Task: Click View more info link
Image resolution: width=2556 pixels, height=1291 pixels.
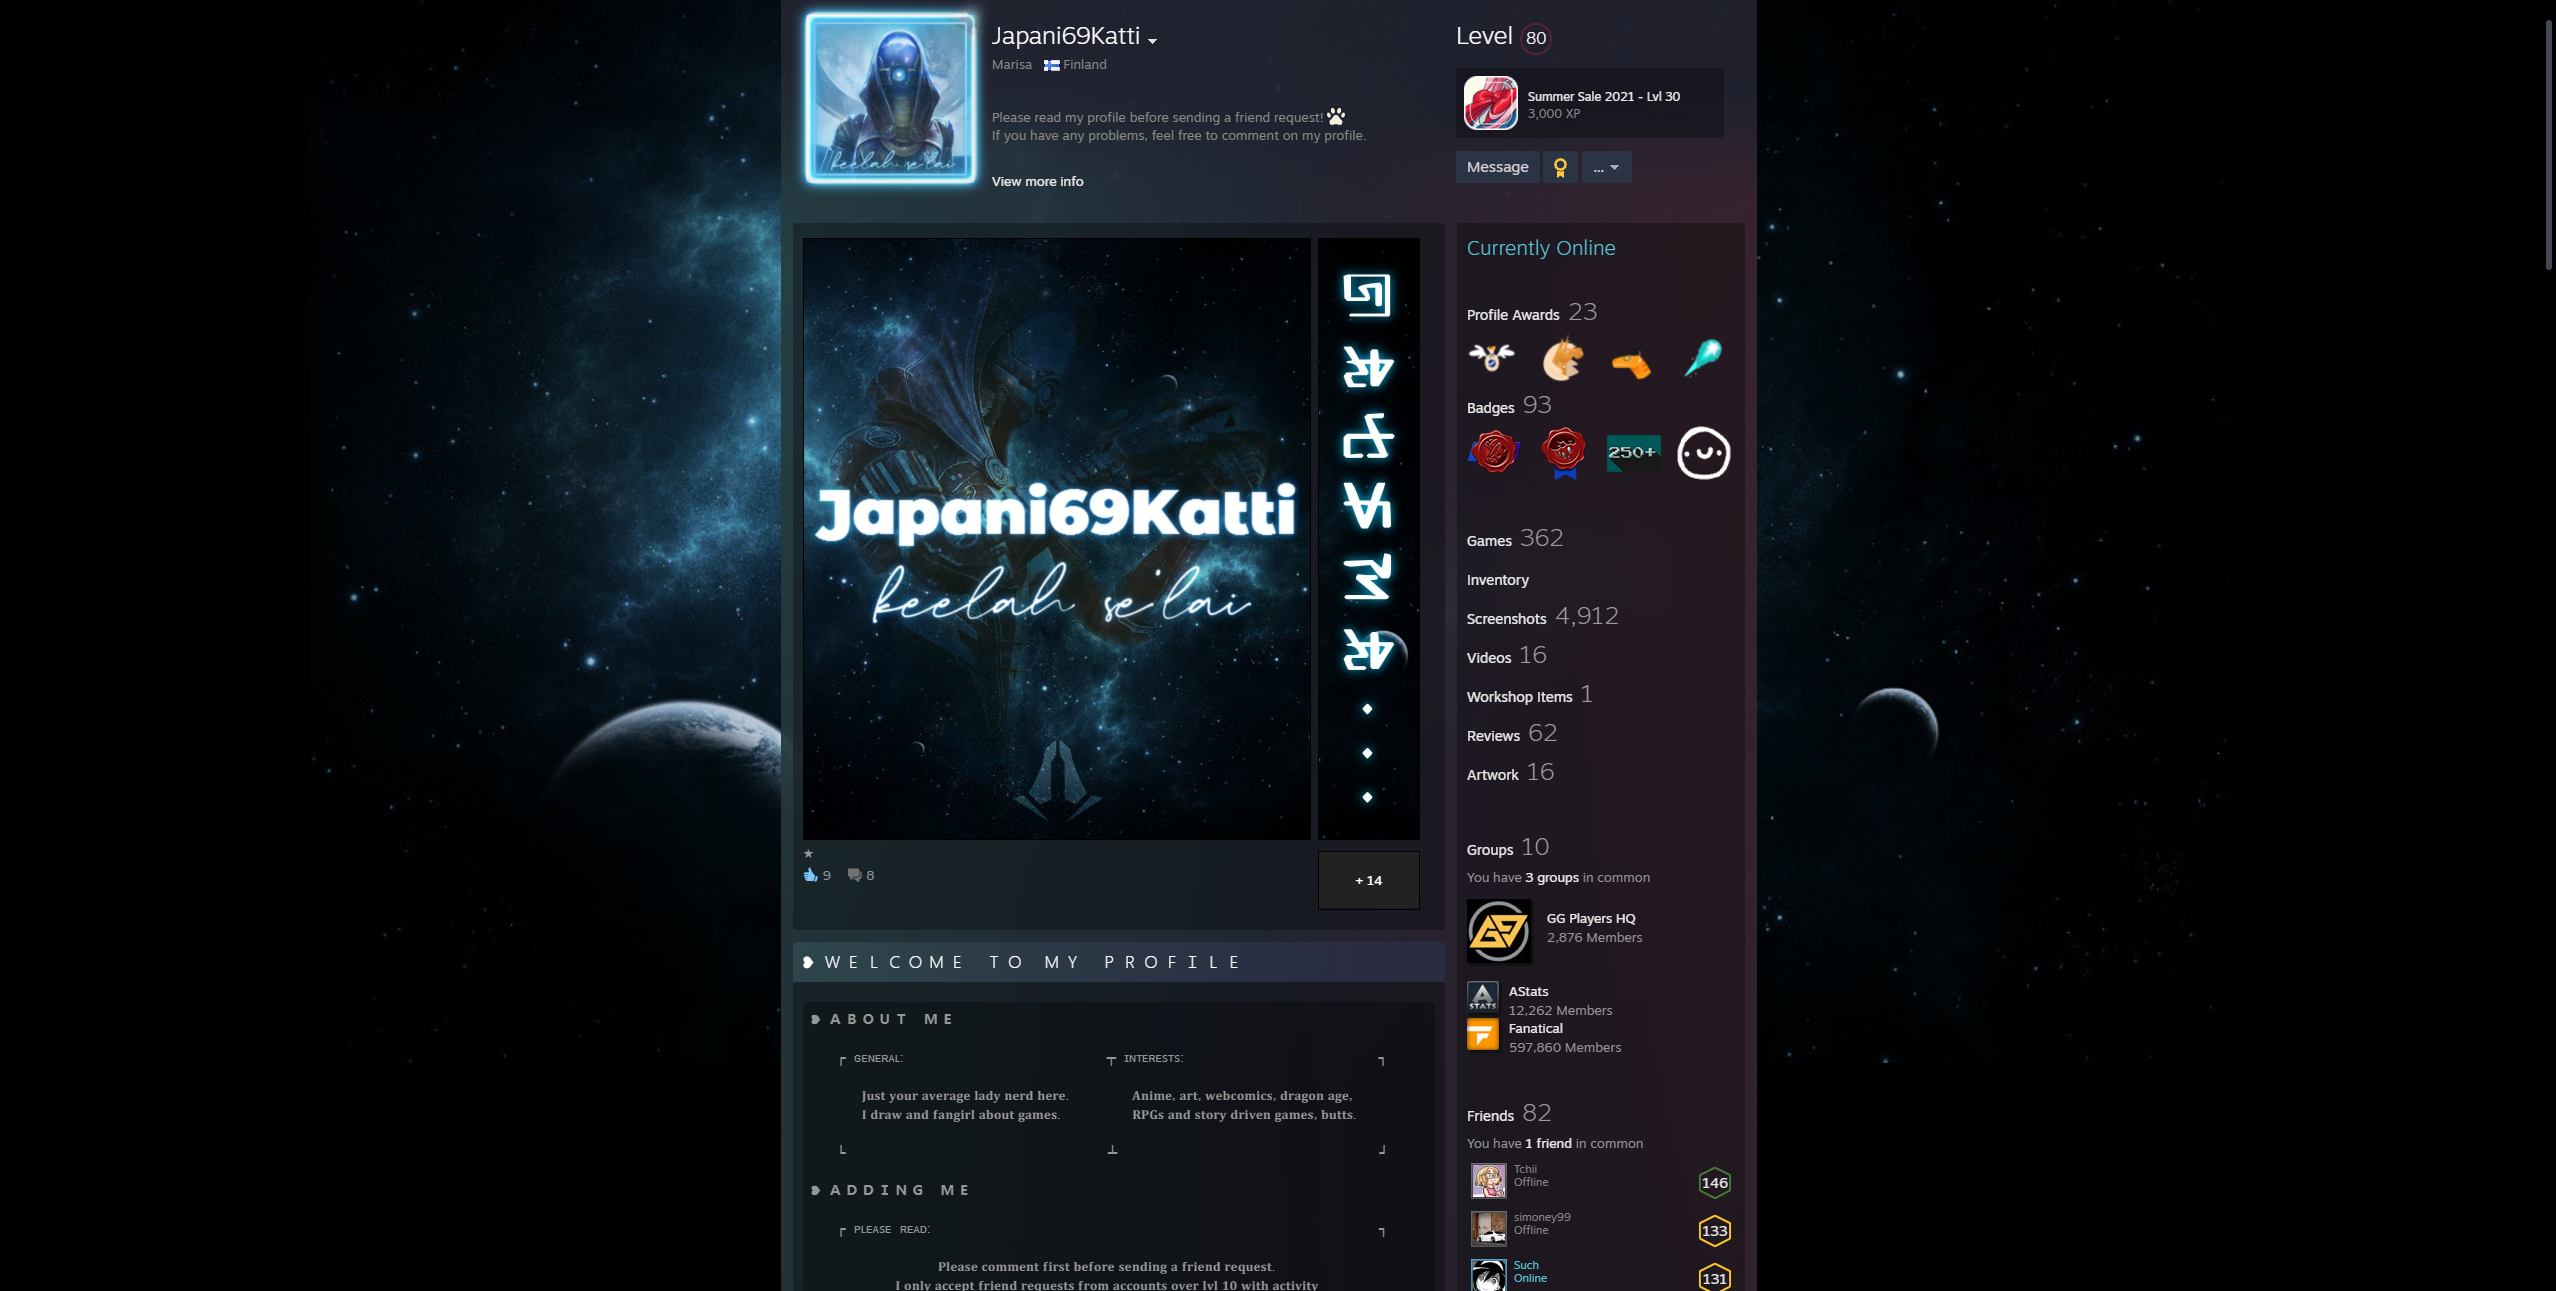Action: 1037,181
